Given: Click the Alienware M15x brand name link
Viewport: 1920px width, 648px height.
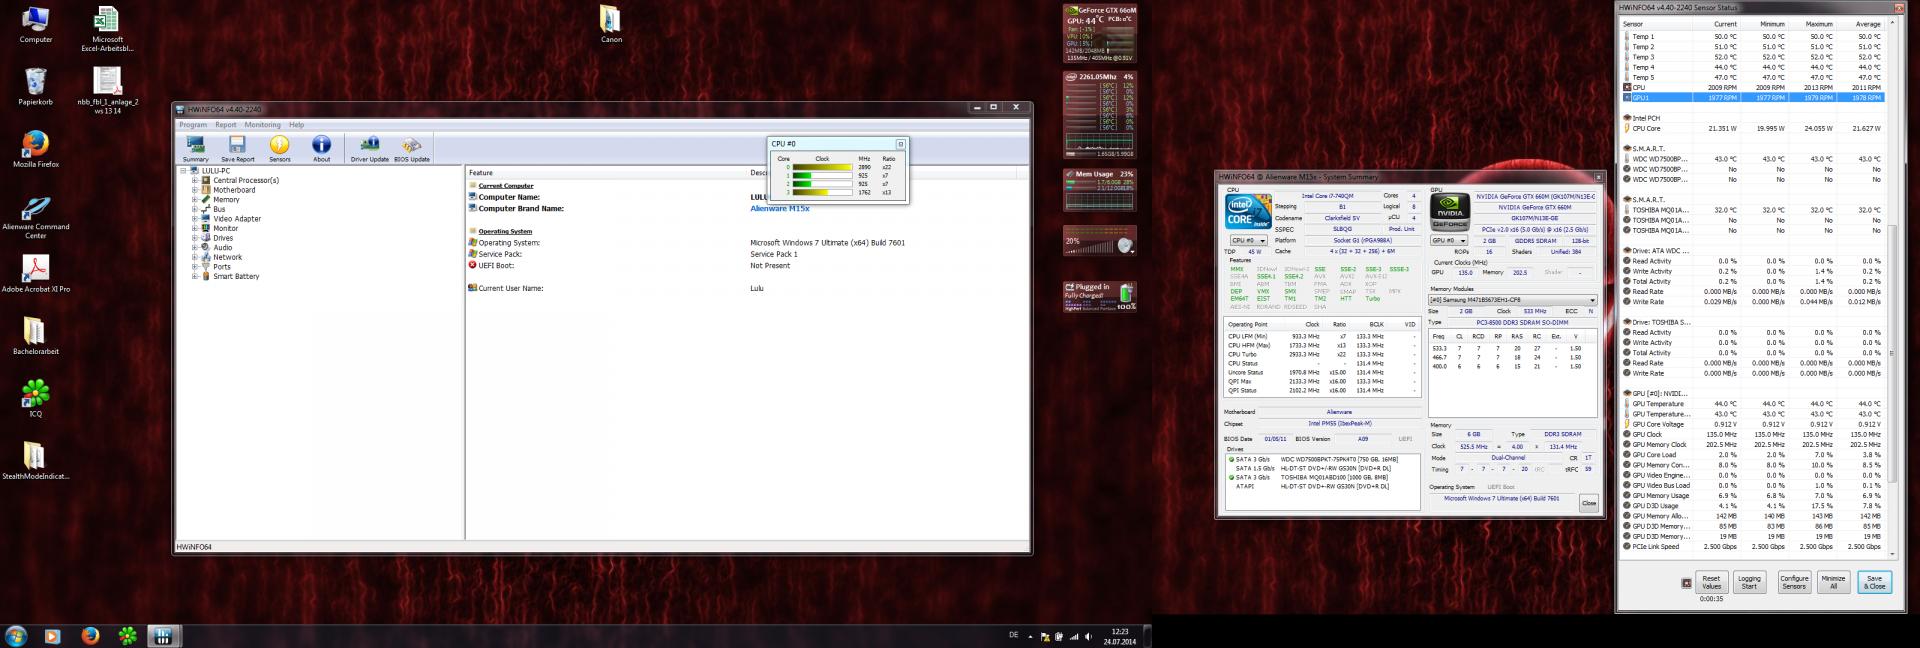Looking at the screenshot, I should tap(780, 209).
